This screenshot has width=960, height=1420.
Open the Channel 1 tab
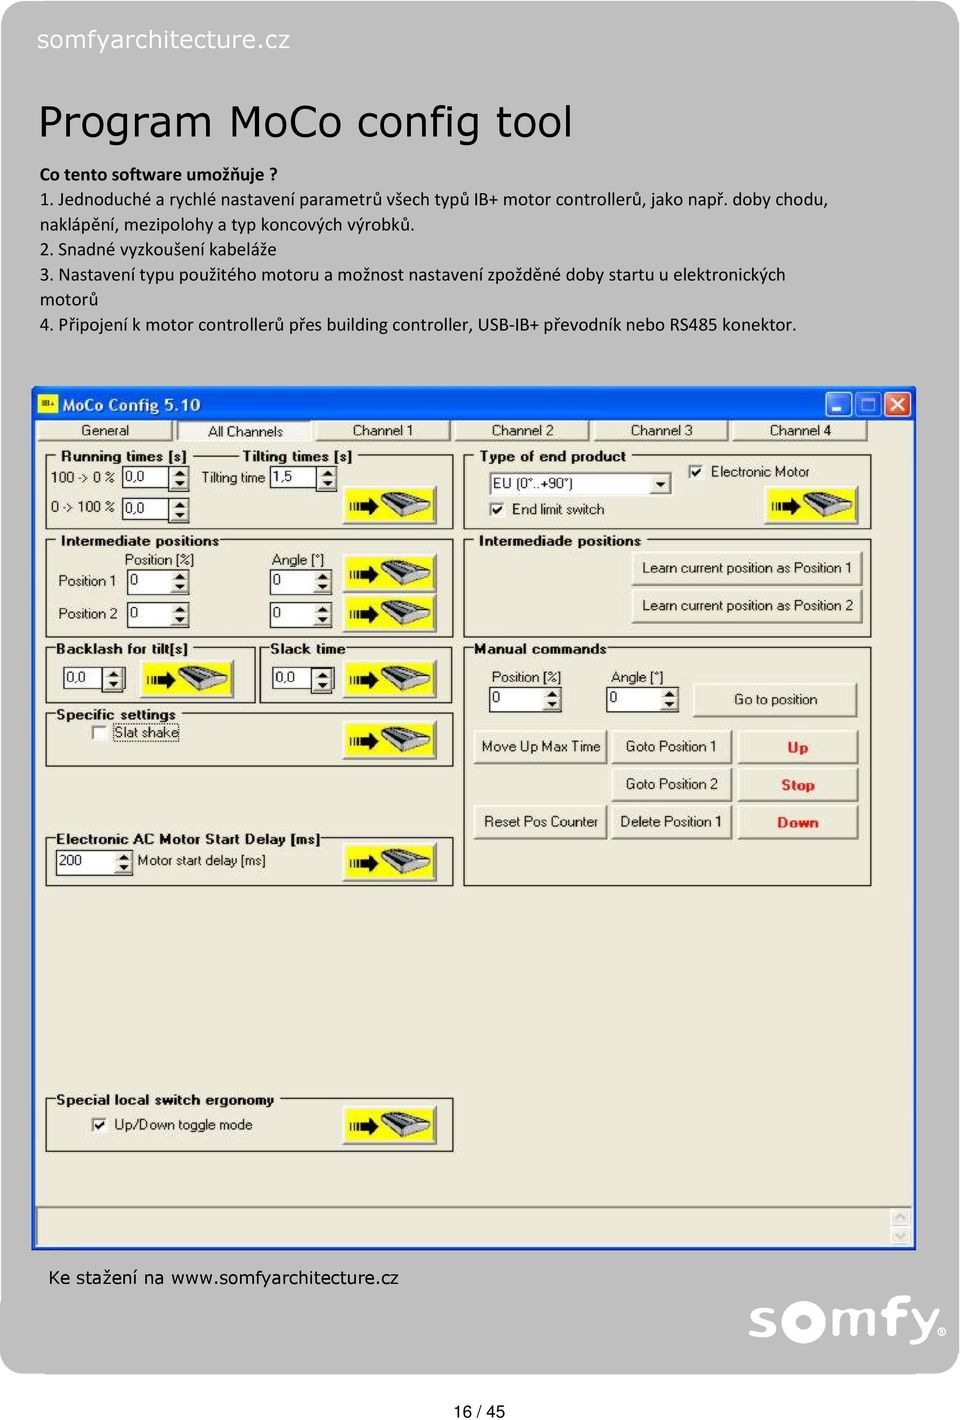[x=383, y=431]
